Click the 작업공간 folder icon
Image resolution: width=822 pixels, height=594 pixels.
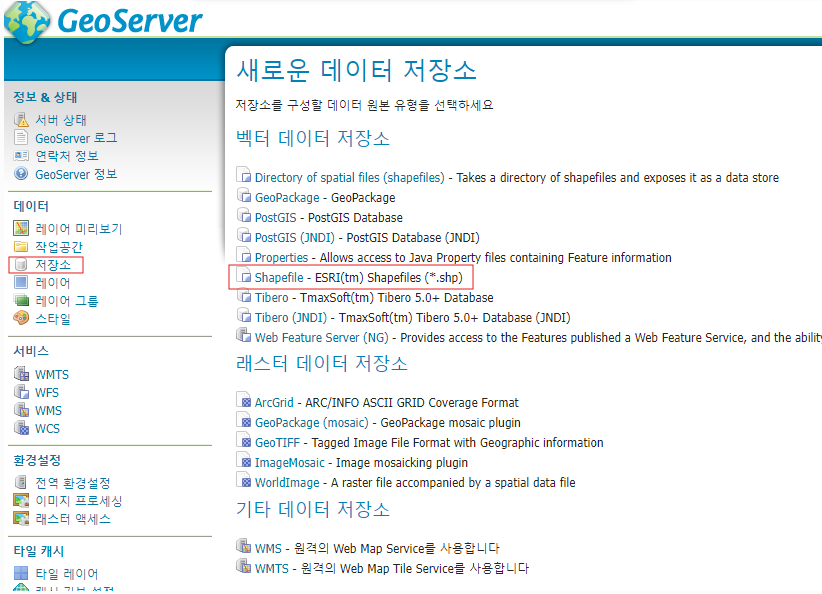[x=21, y=246]
